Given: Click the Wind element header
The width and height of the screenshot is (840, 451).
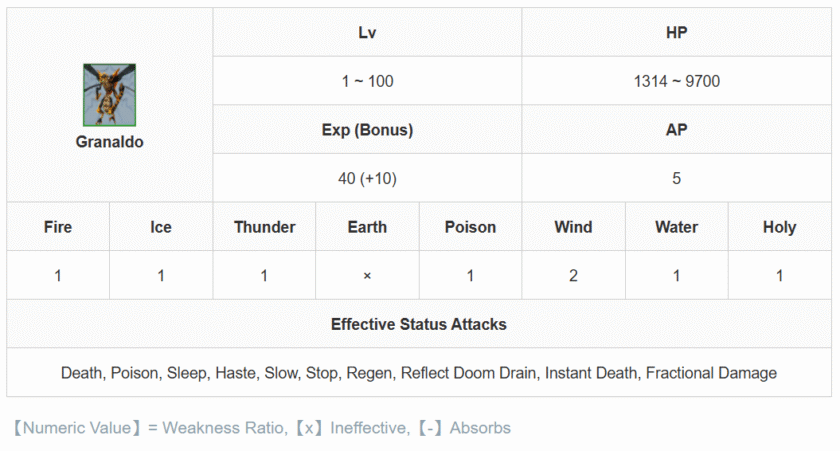Looking at the screenshot, I should pyautogui.click(x=573, y=227).
